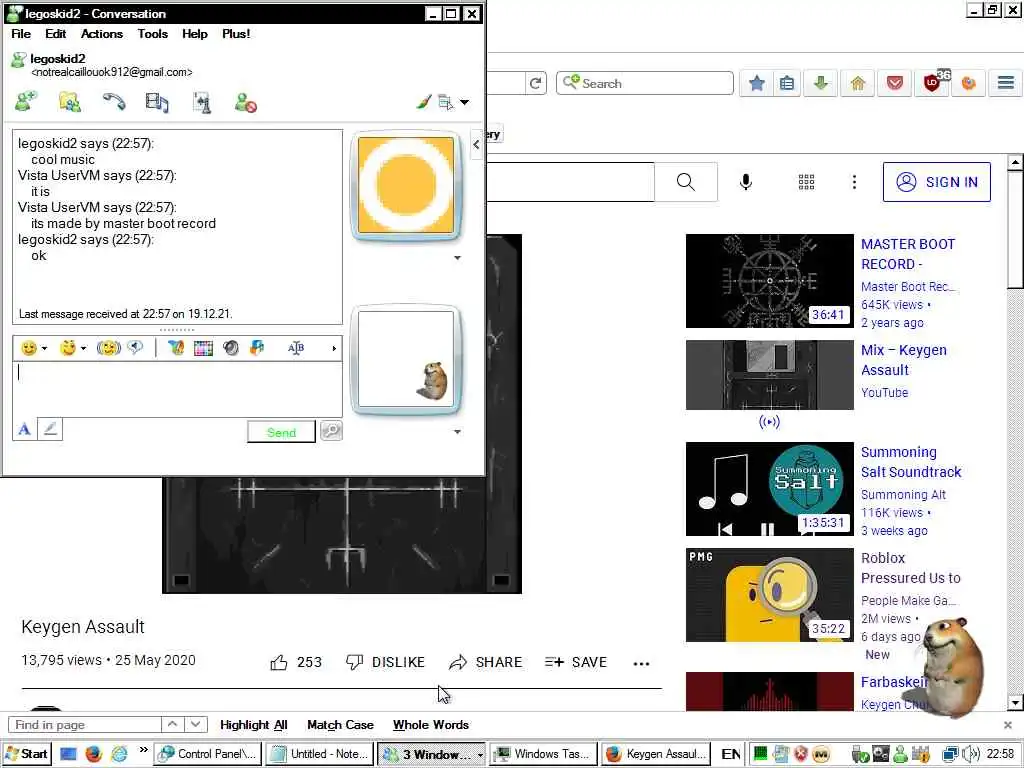The width and height of the screenshot is (1024, 768).
Task: Open Firefox downloads arrow icon
Action: click(821, 84)
